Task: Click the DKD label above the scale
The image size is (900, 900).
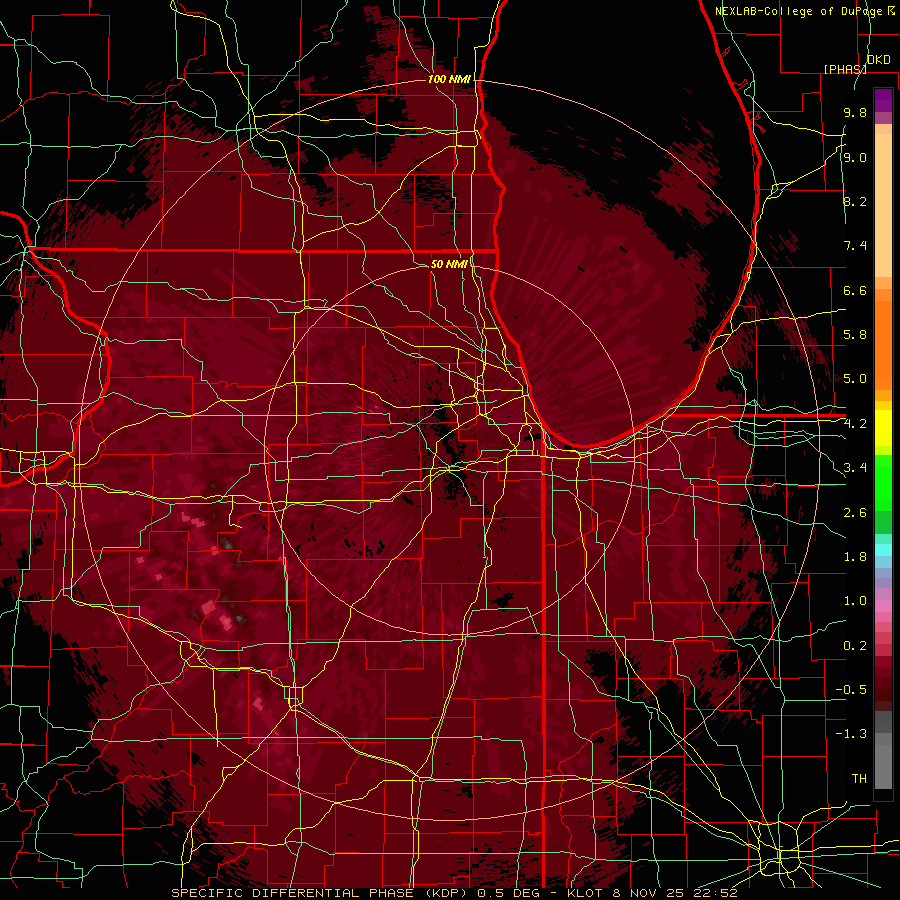Action: pyautogui.click(x=879, y=60)
